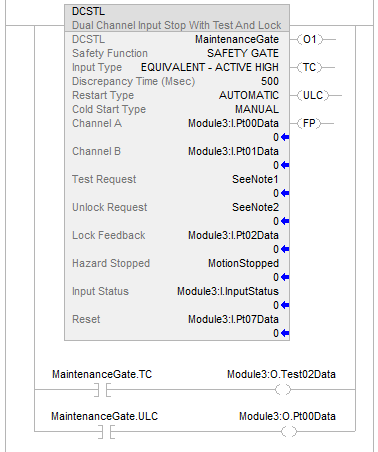Click the MaintenanceGate.TC contact symbol
This screenshot has width=378, height=452.
coord(102,389)
